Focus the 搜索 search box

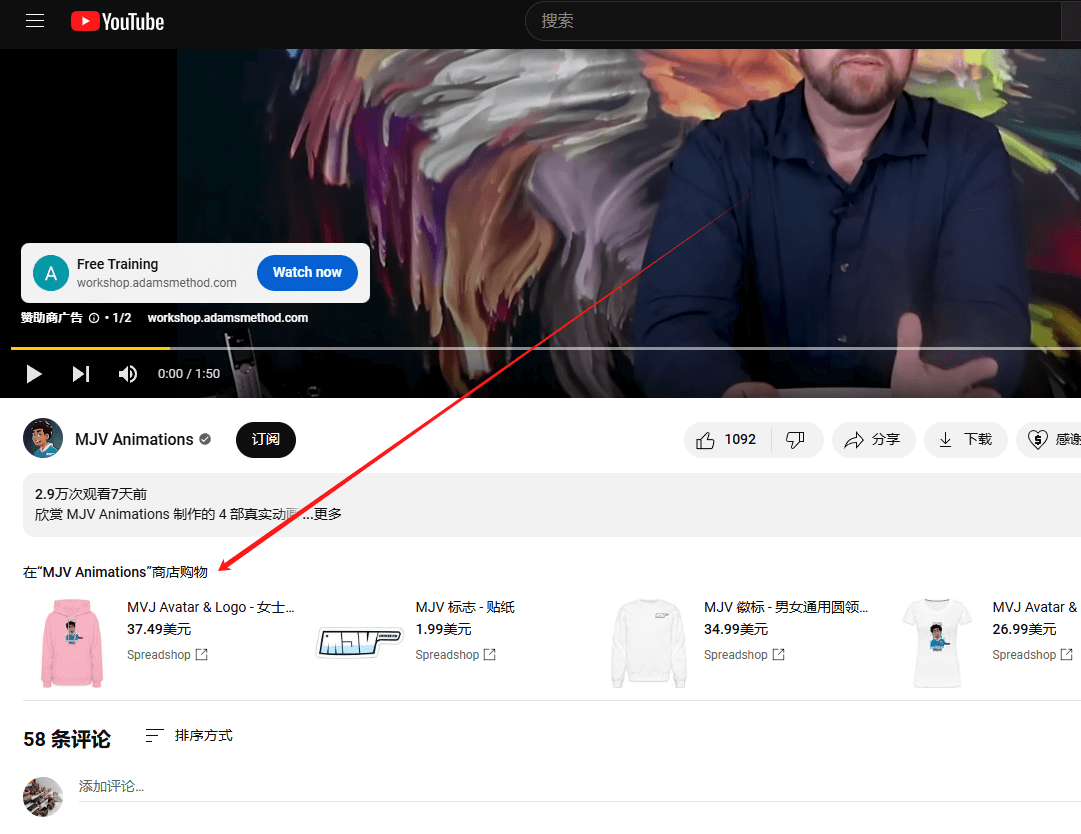click(x=793, y=21)
